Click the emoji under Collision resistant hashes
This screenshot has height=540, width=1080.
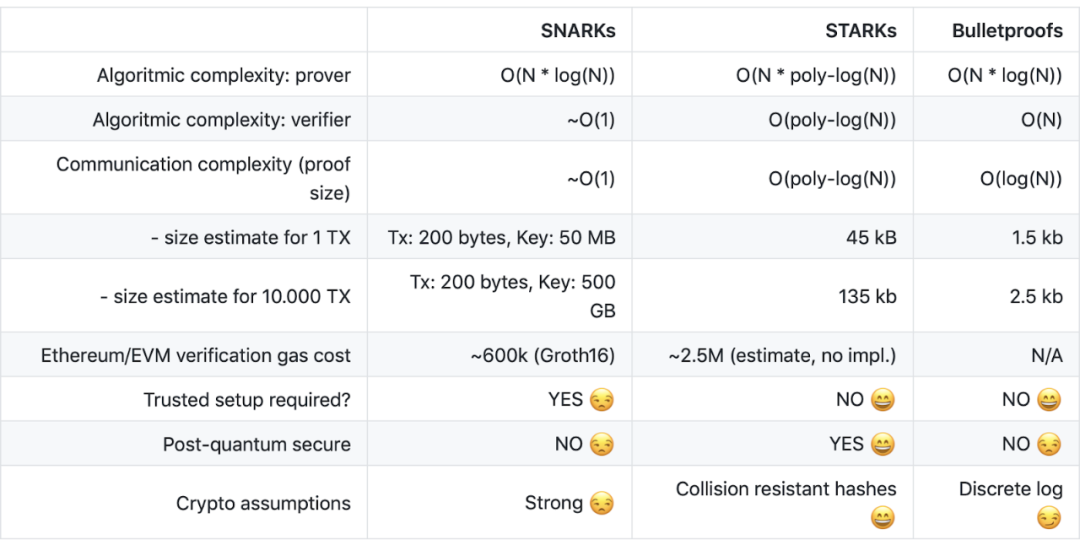(883, 518)
